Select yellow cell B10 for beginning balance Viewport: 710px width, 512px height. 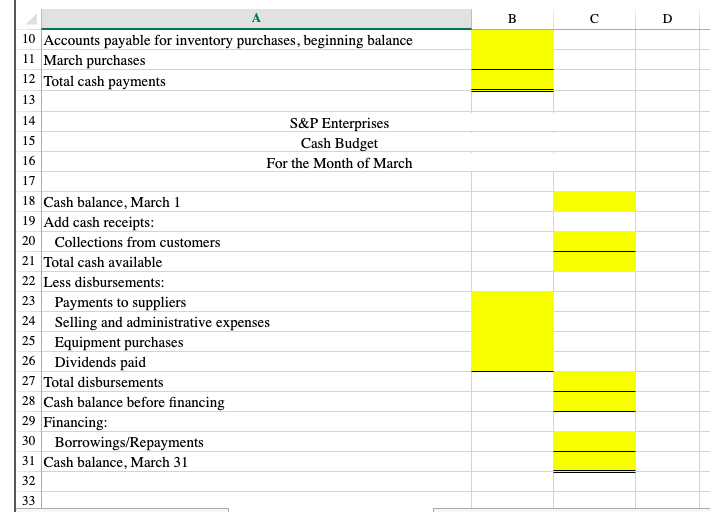click(x=512, y=40)
